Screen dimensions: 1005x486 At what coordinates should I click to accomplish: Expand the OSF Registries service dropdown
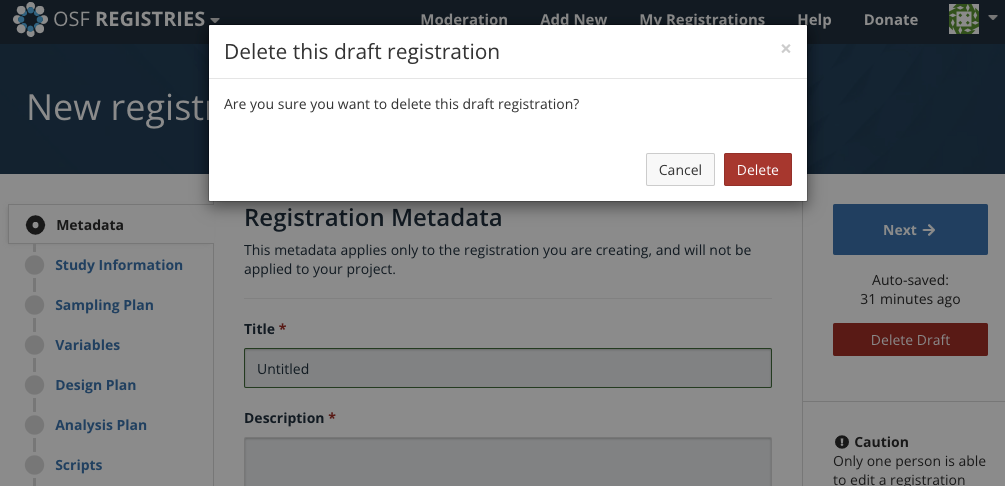[x=214, y=20]
